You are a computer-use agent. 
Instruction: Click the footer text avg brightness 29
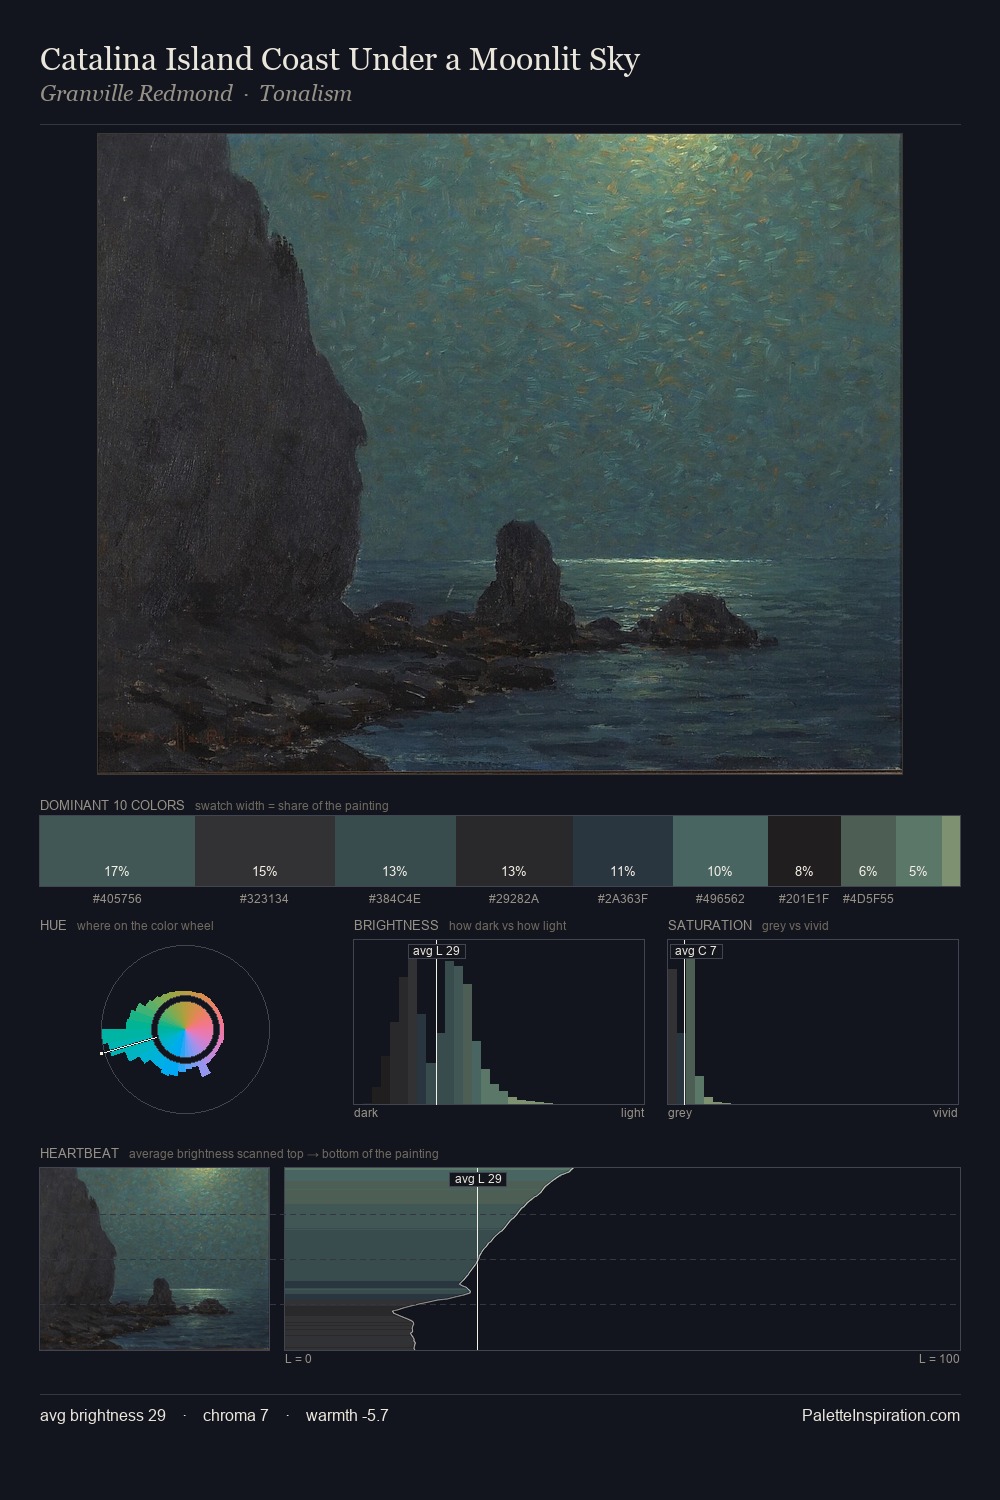point(103,1416)
